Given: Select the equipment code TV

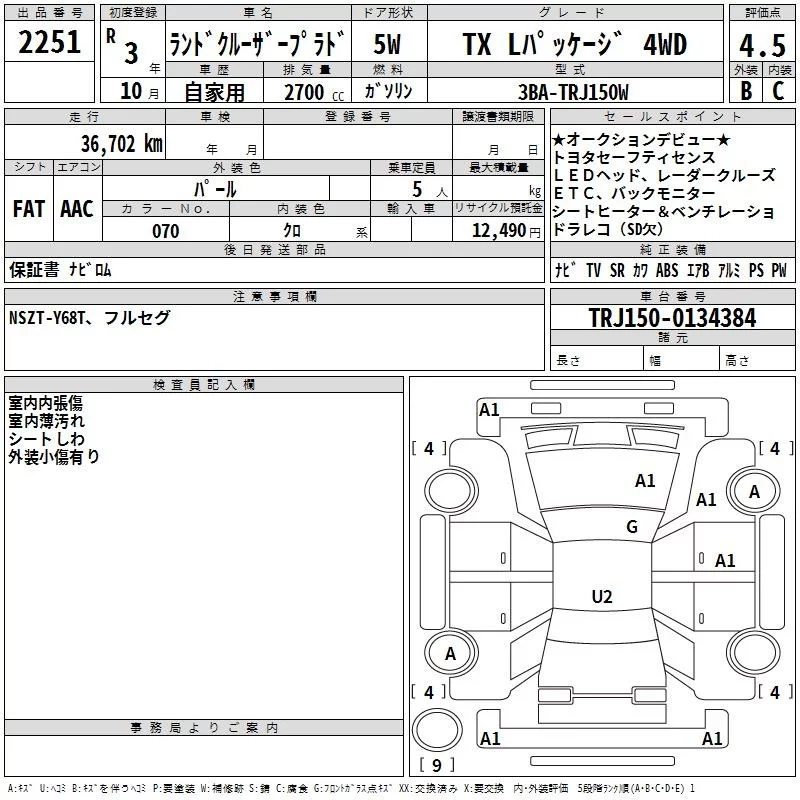Looking at the screenshot, I should point(593,270).
